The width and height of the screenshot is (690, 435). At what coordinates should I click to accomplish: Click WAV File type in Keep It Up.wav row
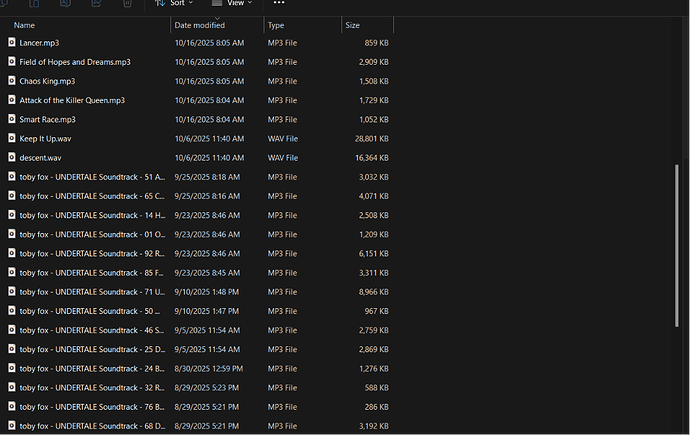tap(283, 139)
